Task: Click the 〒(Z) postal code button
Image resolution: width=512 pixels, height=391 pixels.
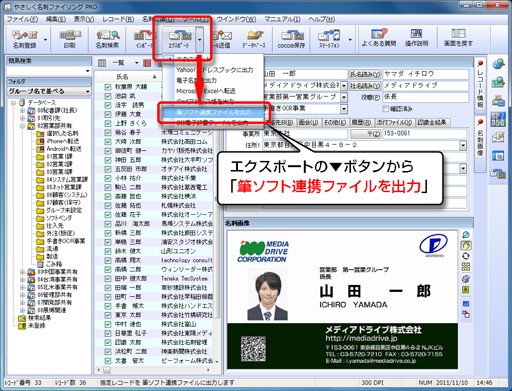Action: tap(365, 134)
